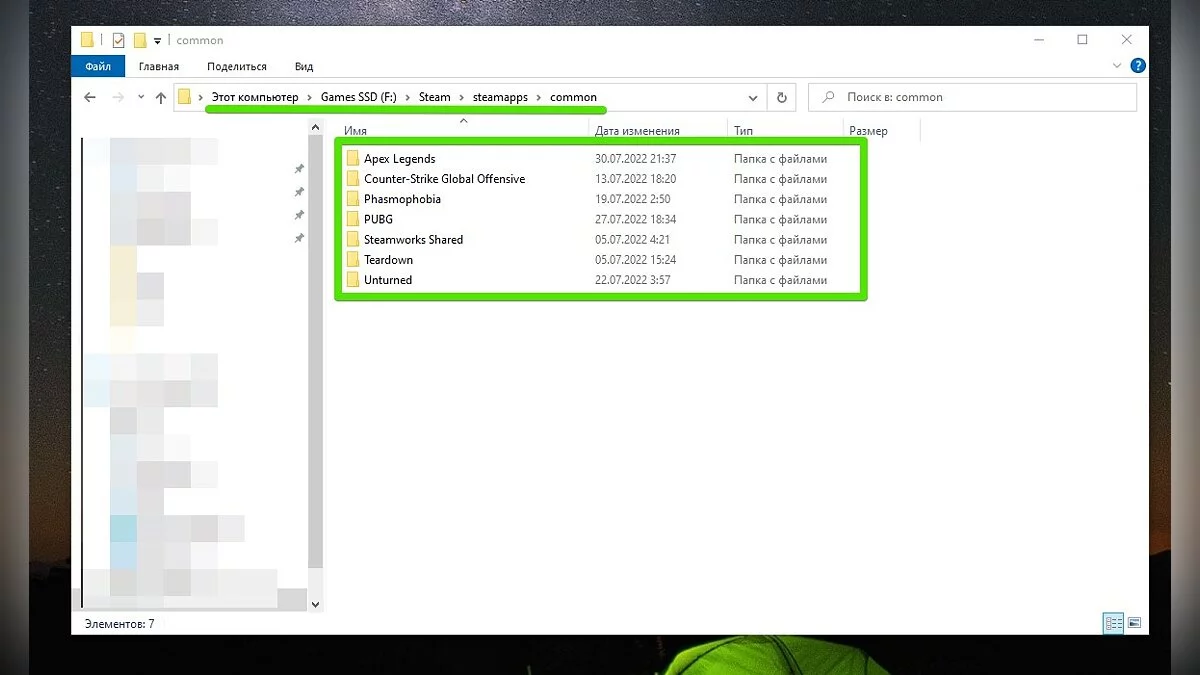Navigate to steamapps in breadcrumb path
The height and width of the screenshot is (675, 1200).
pyautogui.click(x=500, y=97)
